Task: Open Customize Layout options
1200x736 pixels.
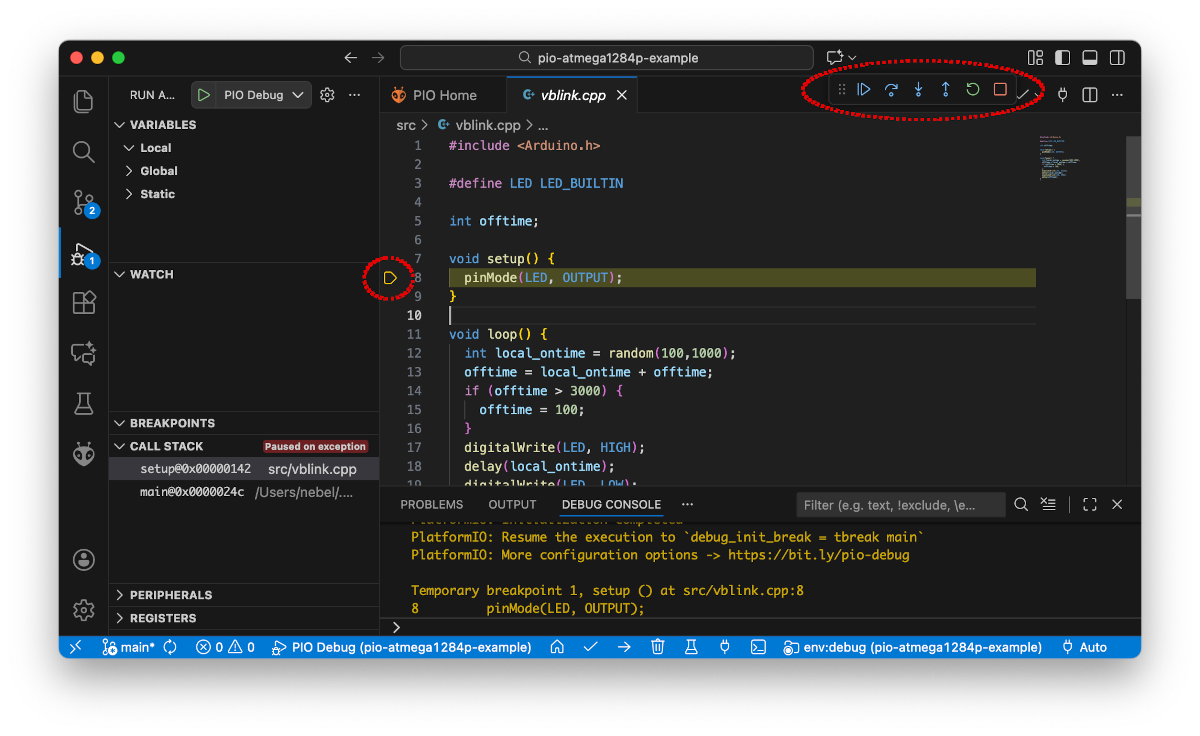Action: pyautogui.click(x=1036, y=58)
